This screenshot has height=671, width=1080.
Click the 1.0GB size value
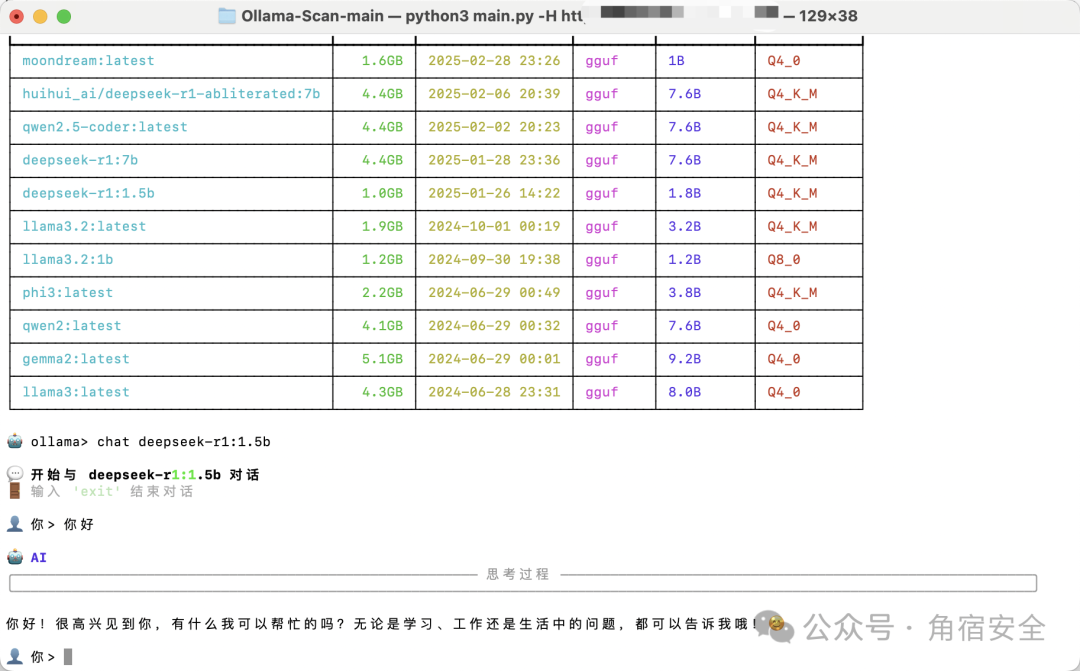point(382,193)
